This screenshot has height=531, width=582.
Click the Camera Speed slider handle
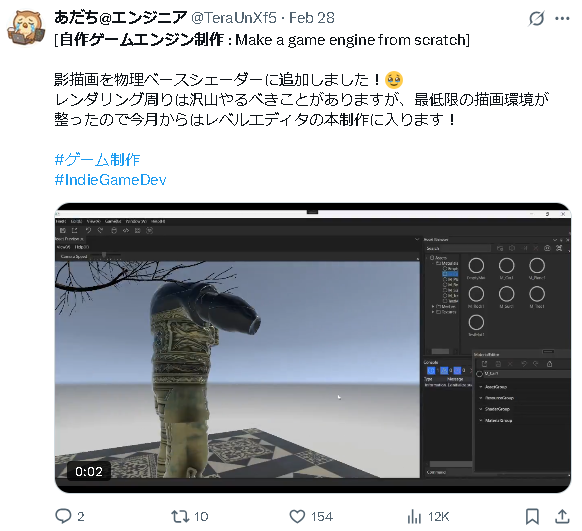click(x=104, y=254)
